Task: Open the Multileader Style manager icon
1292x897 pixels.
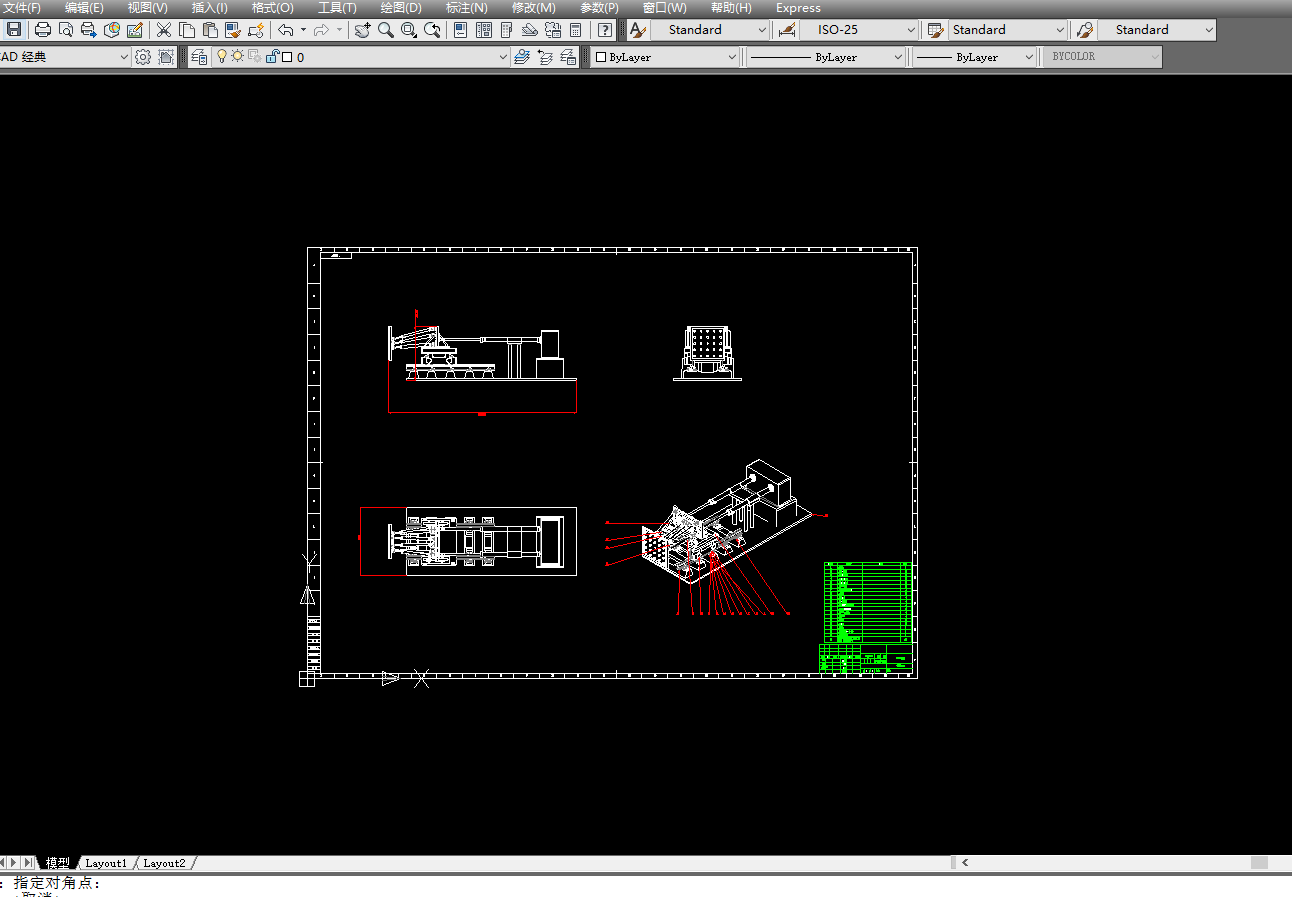Action: [x=1085, y=30]
